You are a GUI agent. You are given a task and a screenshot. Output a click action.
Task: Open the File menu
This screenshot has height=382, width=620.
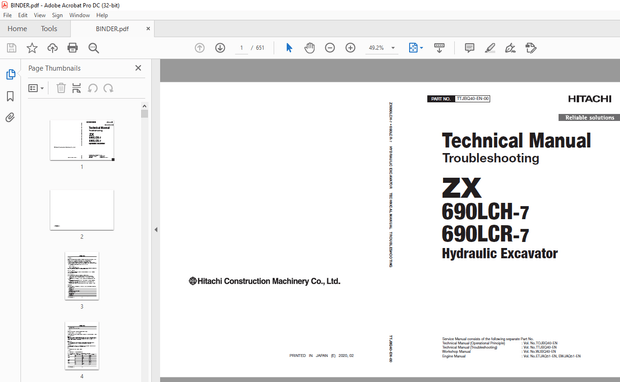(x=8, y=15)
